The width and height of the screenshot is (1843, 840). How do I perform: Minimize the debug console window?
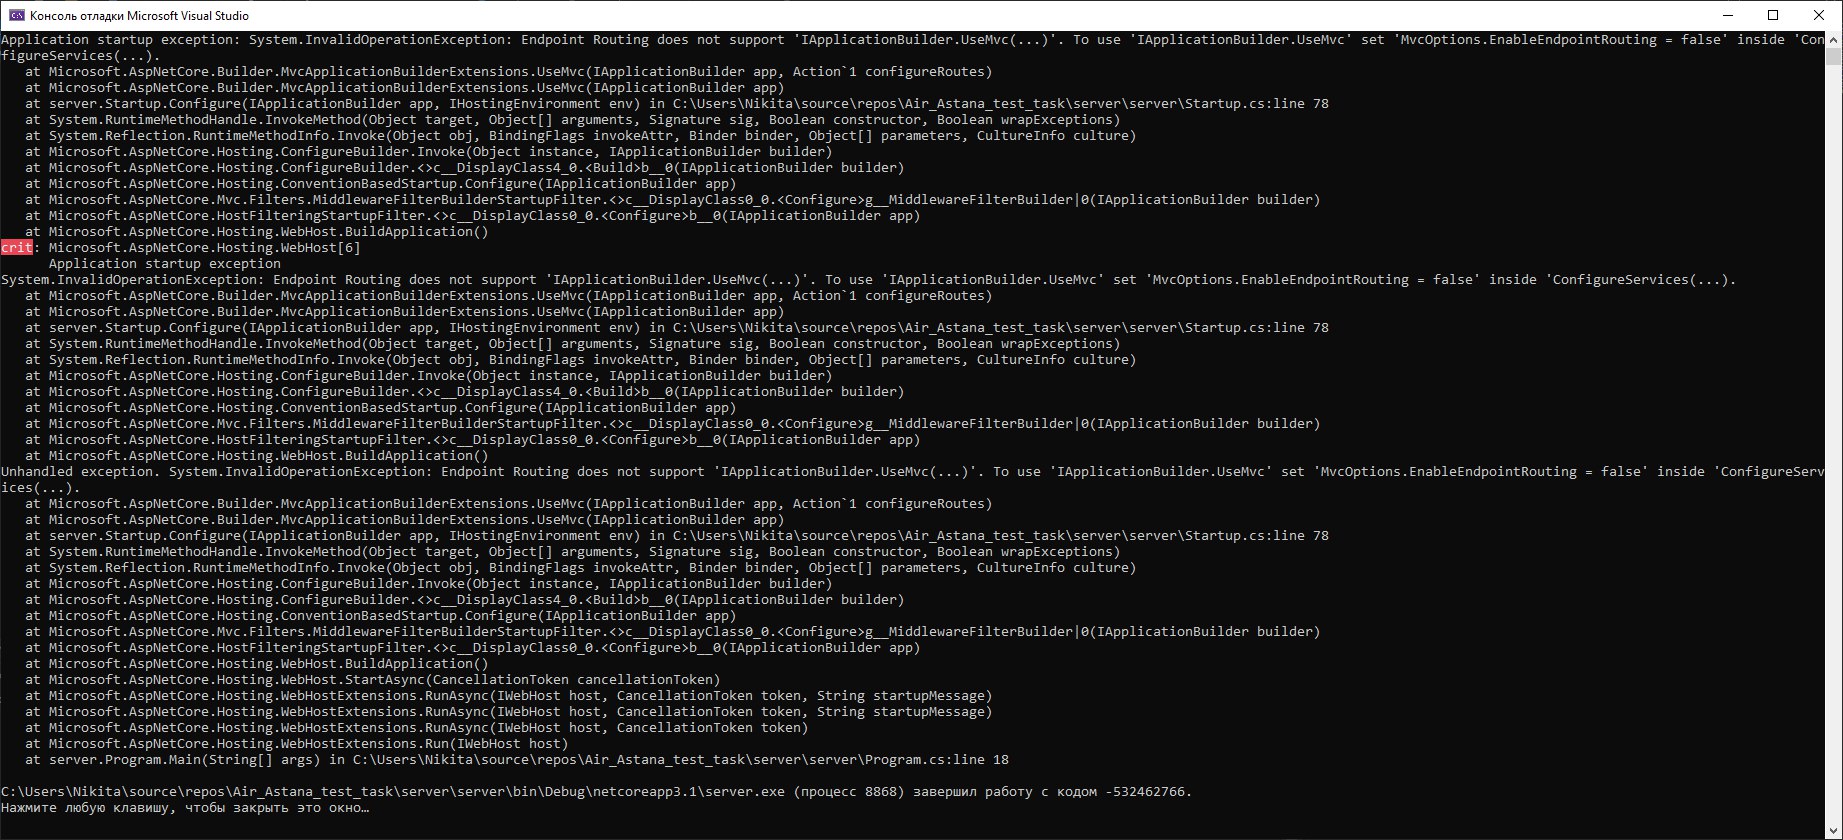[1727, 15]
